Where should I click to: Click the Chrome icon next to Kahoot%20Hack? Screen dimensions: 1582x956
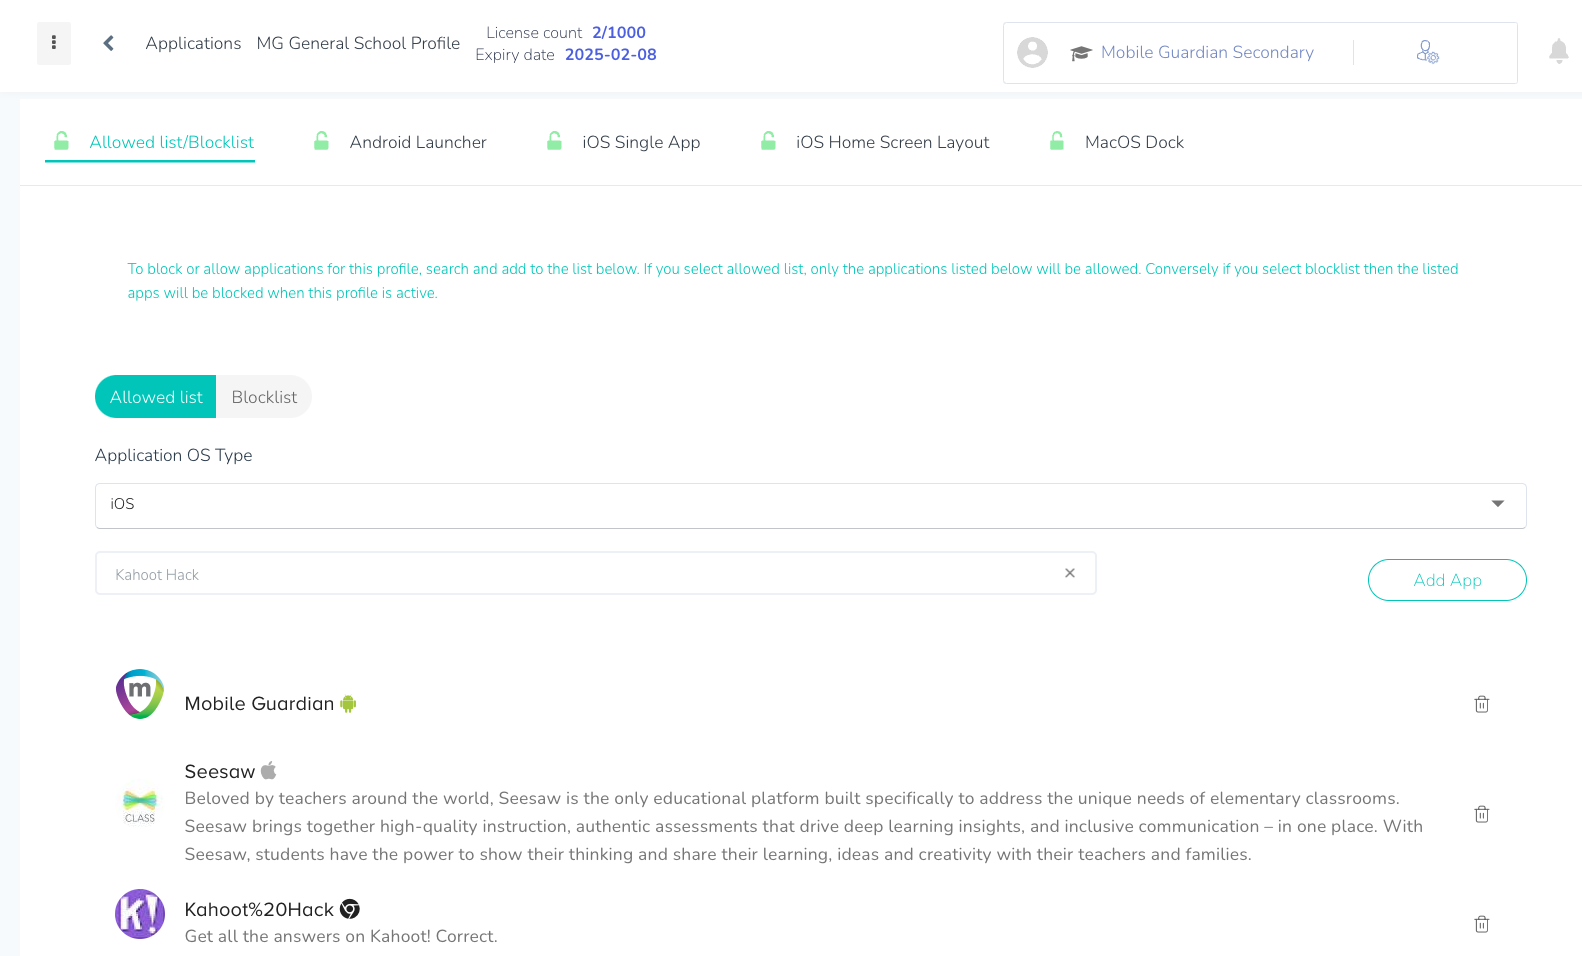tap(350, 909)
